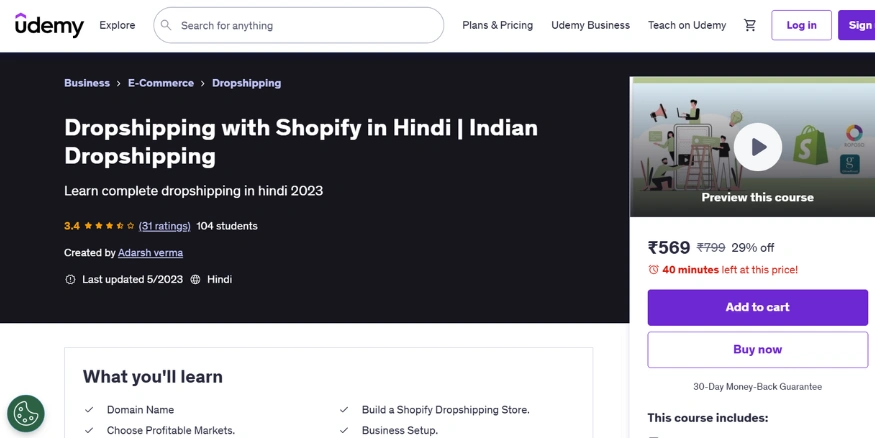Click the checkmark beside Business Setup

pos(344,431)
